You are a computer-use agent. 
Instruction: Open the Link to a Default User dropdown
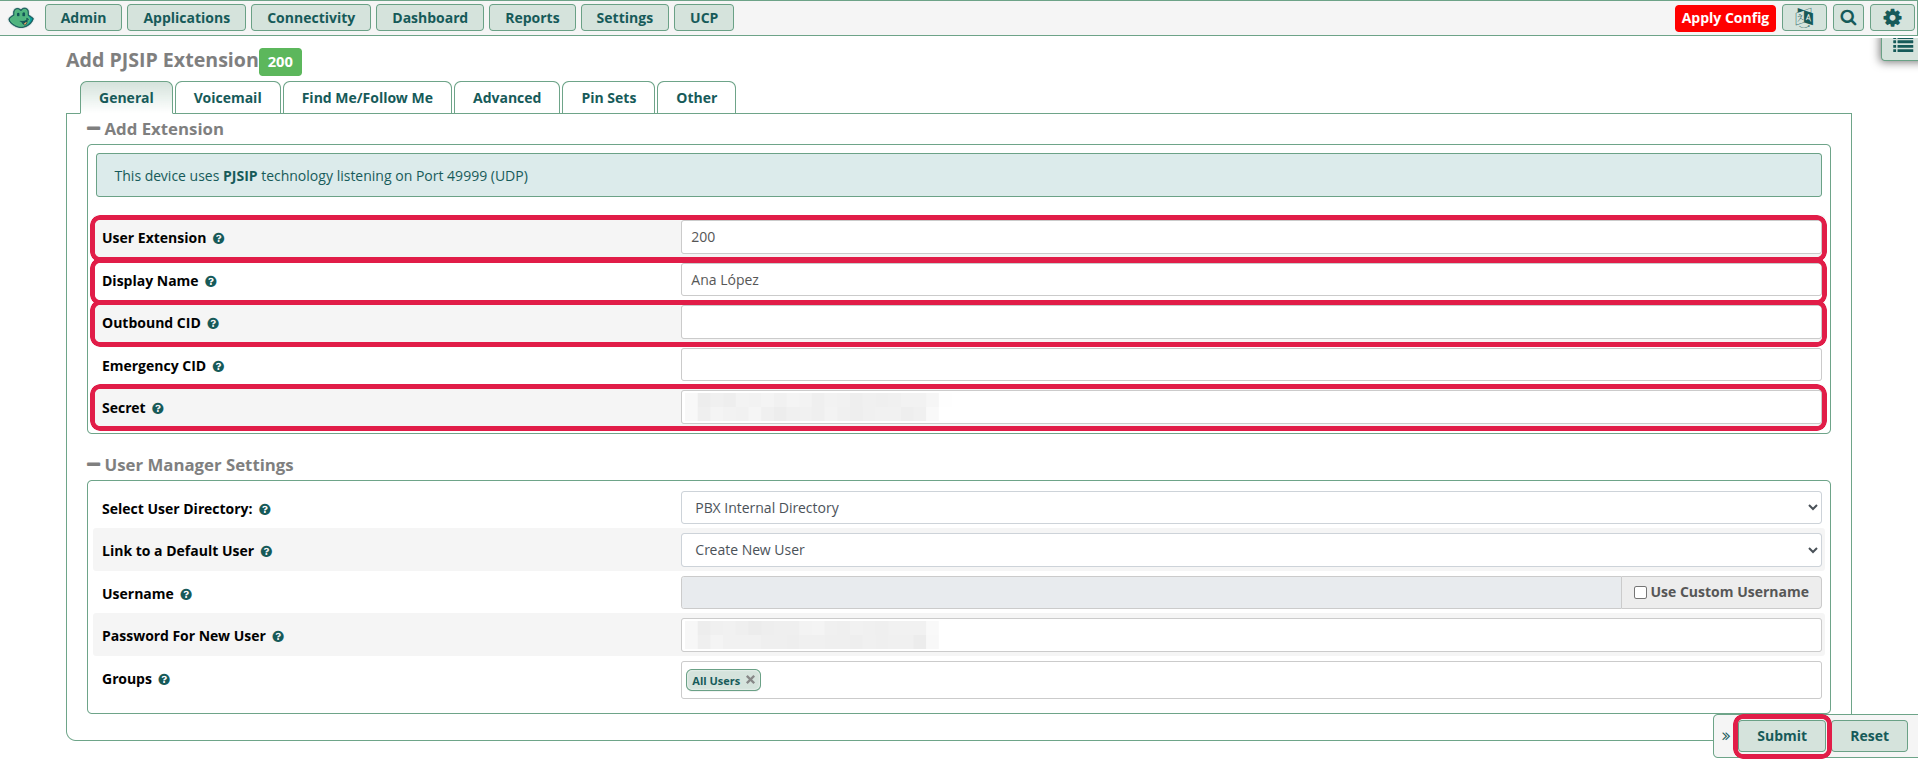click(x=1251, y=550)
